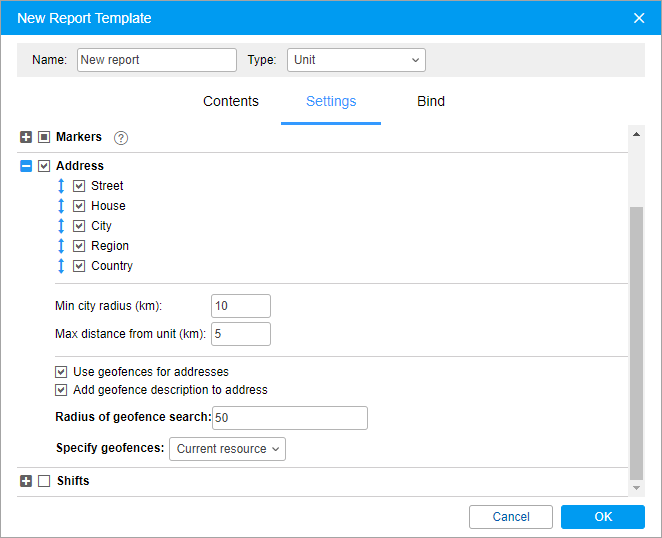Collapse the Address section
The height and width of the screenshot is (538, 662).
coord(26,166)
